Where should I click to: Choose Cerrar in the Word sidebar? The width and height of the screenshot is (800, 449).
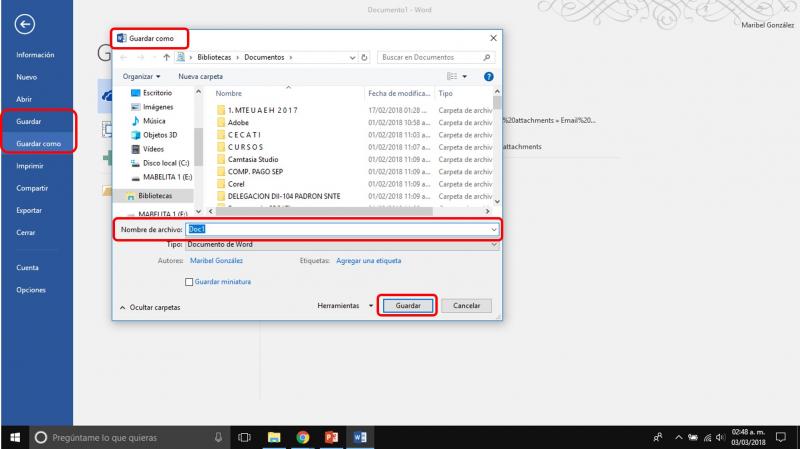(x=26, y=233)
